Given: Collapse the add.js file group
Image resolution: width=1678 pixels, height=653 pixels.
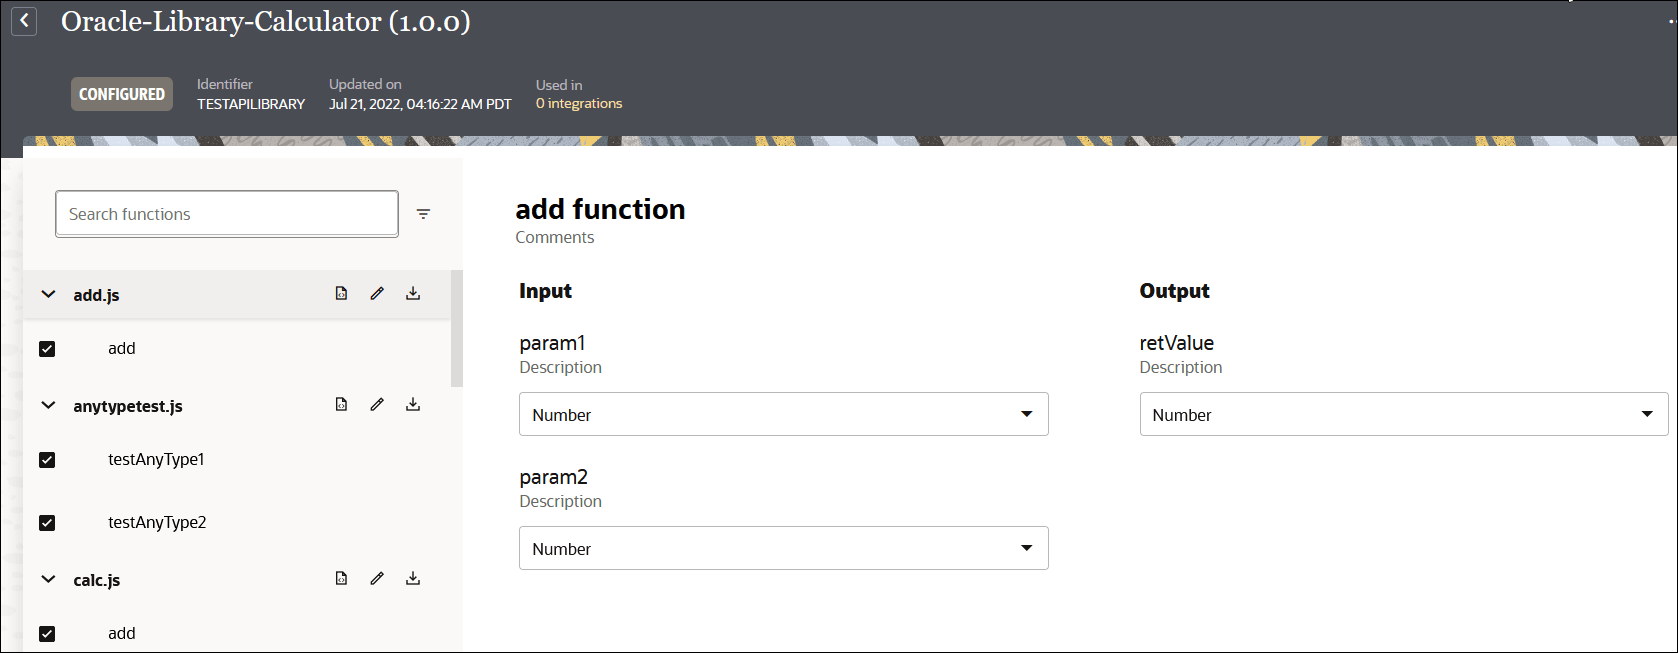Looking at the screenshot, I should click(x=48, y=295).
